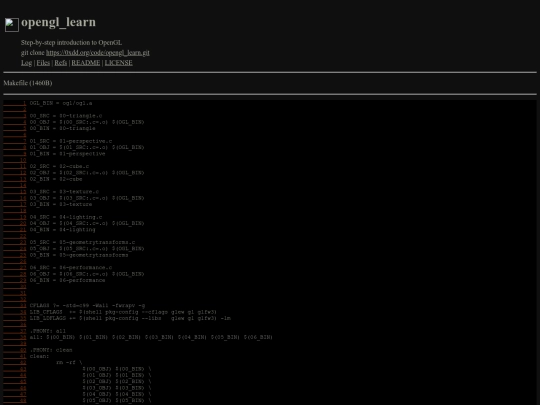The width and height of the screenshot is (540, 405).
Task: Click the '02_BIN = 02-cube' line
Action: [56, 179]
